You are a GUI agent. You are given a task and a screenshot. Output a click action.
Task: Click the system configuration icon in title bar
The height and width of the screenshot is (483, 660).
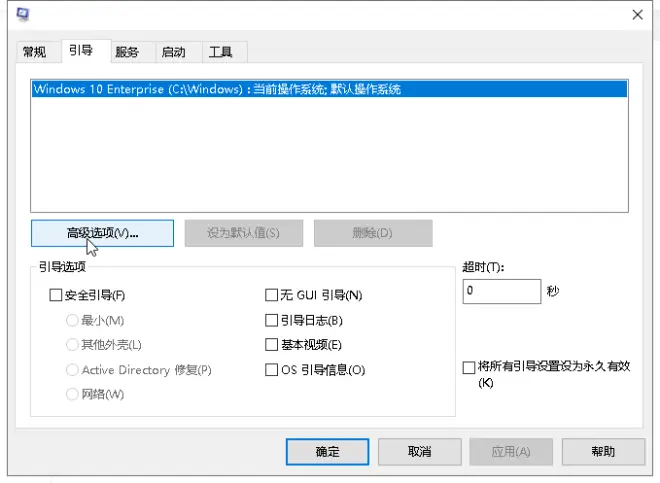click(x=23, y=14)
